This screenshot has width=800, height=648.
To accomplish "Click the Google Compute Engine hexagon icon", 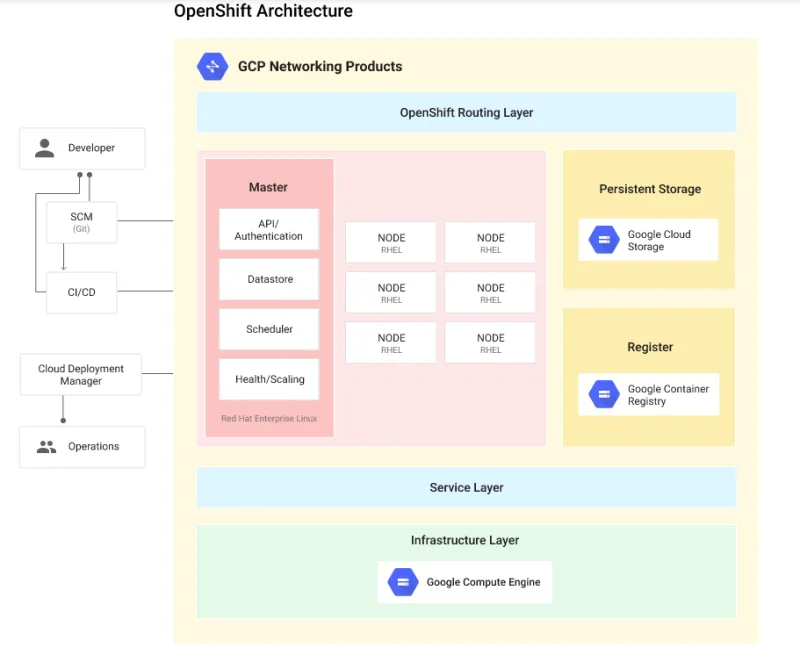I will [403, 582].
